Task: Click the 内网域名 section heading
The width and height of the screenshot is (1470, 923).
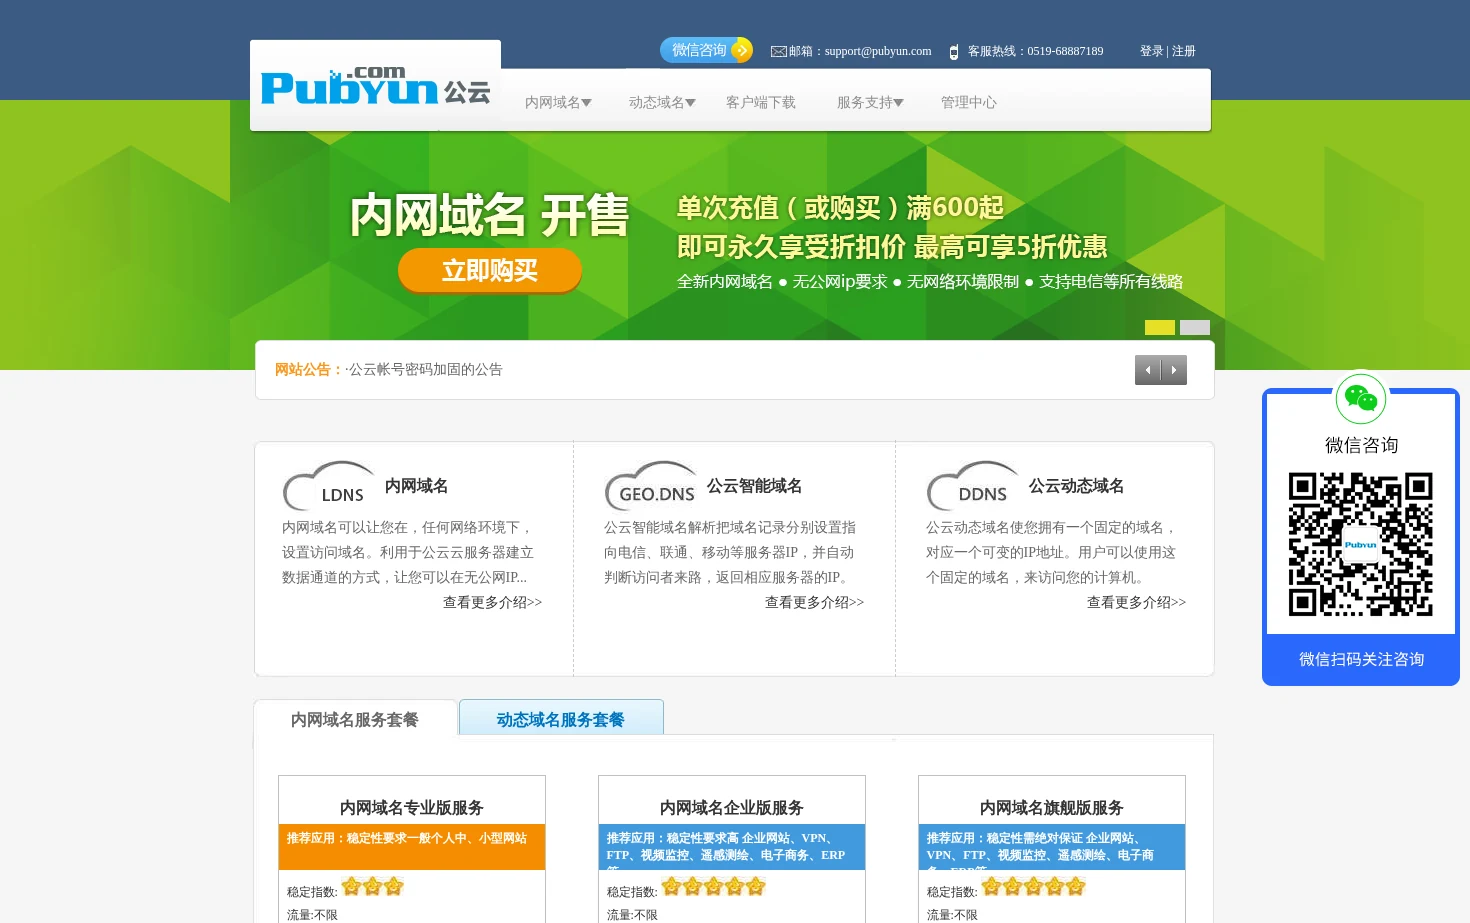Action: click(x=417, y=485)
